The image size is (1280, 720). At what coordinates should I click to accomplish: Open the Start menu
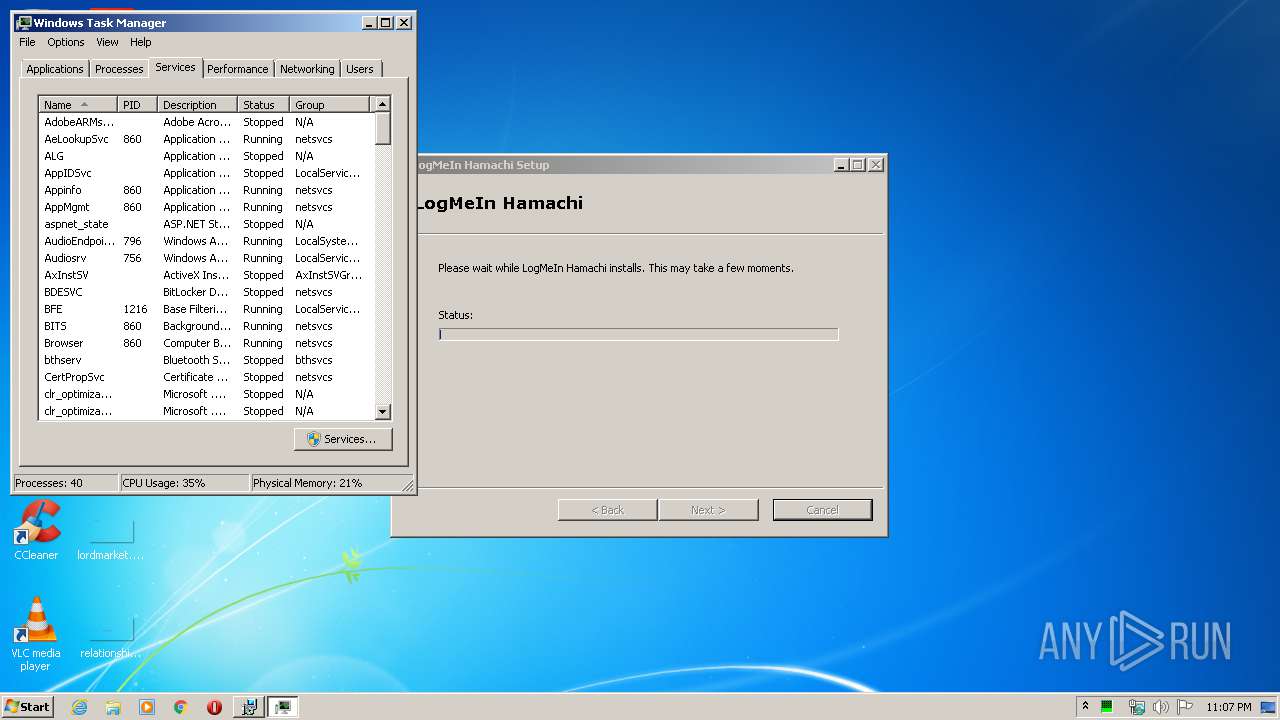(x=27, y=707)
